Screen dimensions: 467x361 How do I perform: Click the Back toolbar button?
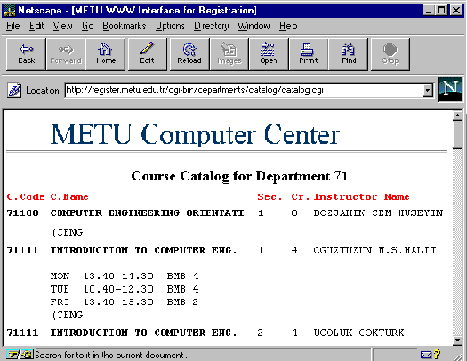tap(26, 54)
